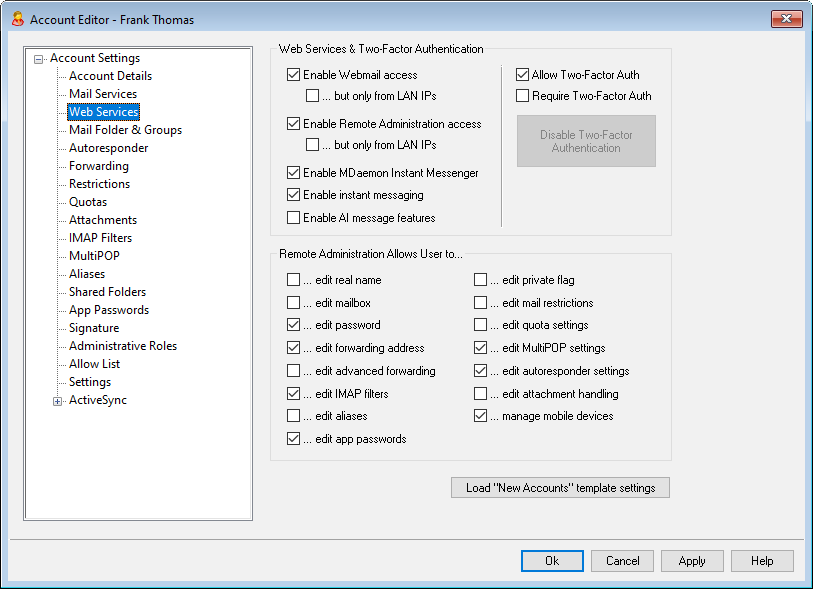
Task: Close the Account Editor window
Action: click(x=786, y=19)
